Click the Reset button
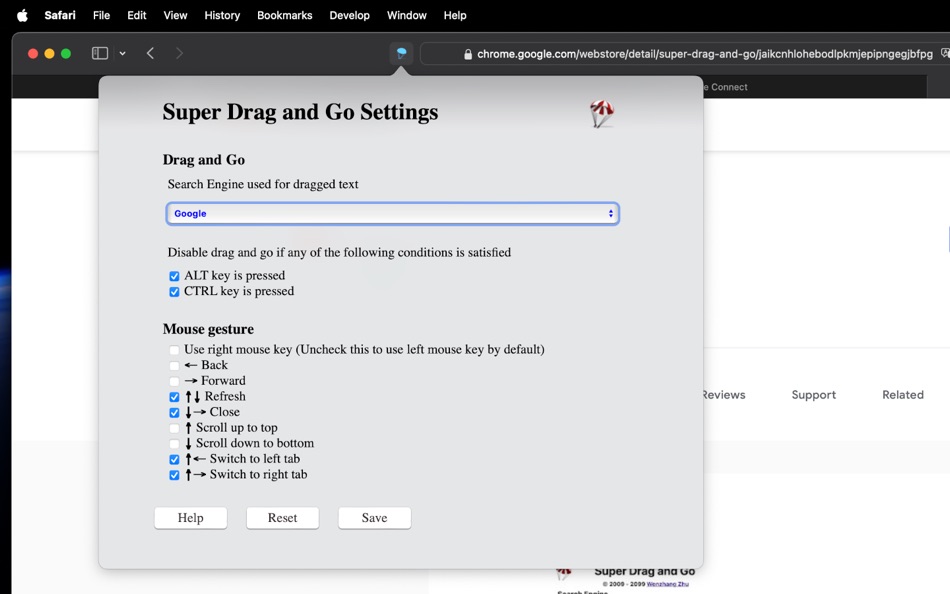This screenshot has height=594, width=950. pyautogui.click(x=282, y=518)
